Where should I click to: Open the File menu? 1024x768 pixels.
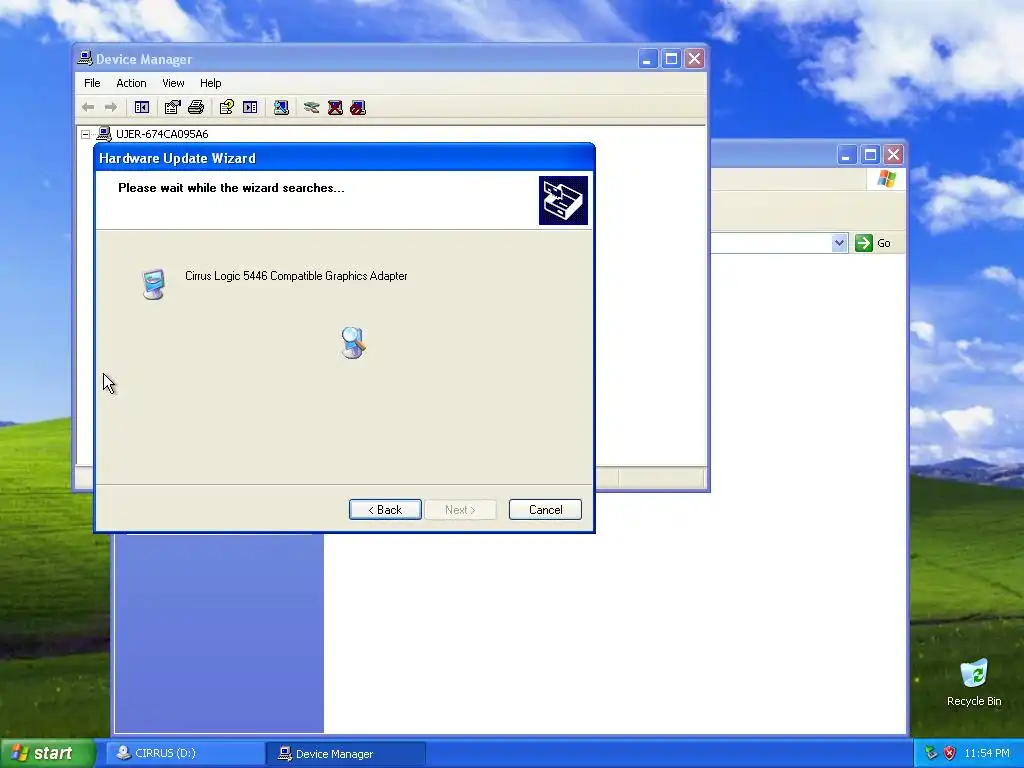[x=92, y=83]
